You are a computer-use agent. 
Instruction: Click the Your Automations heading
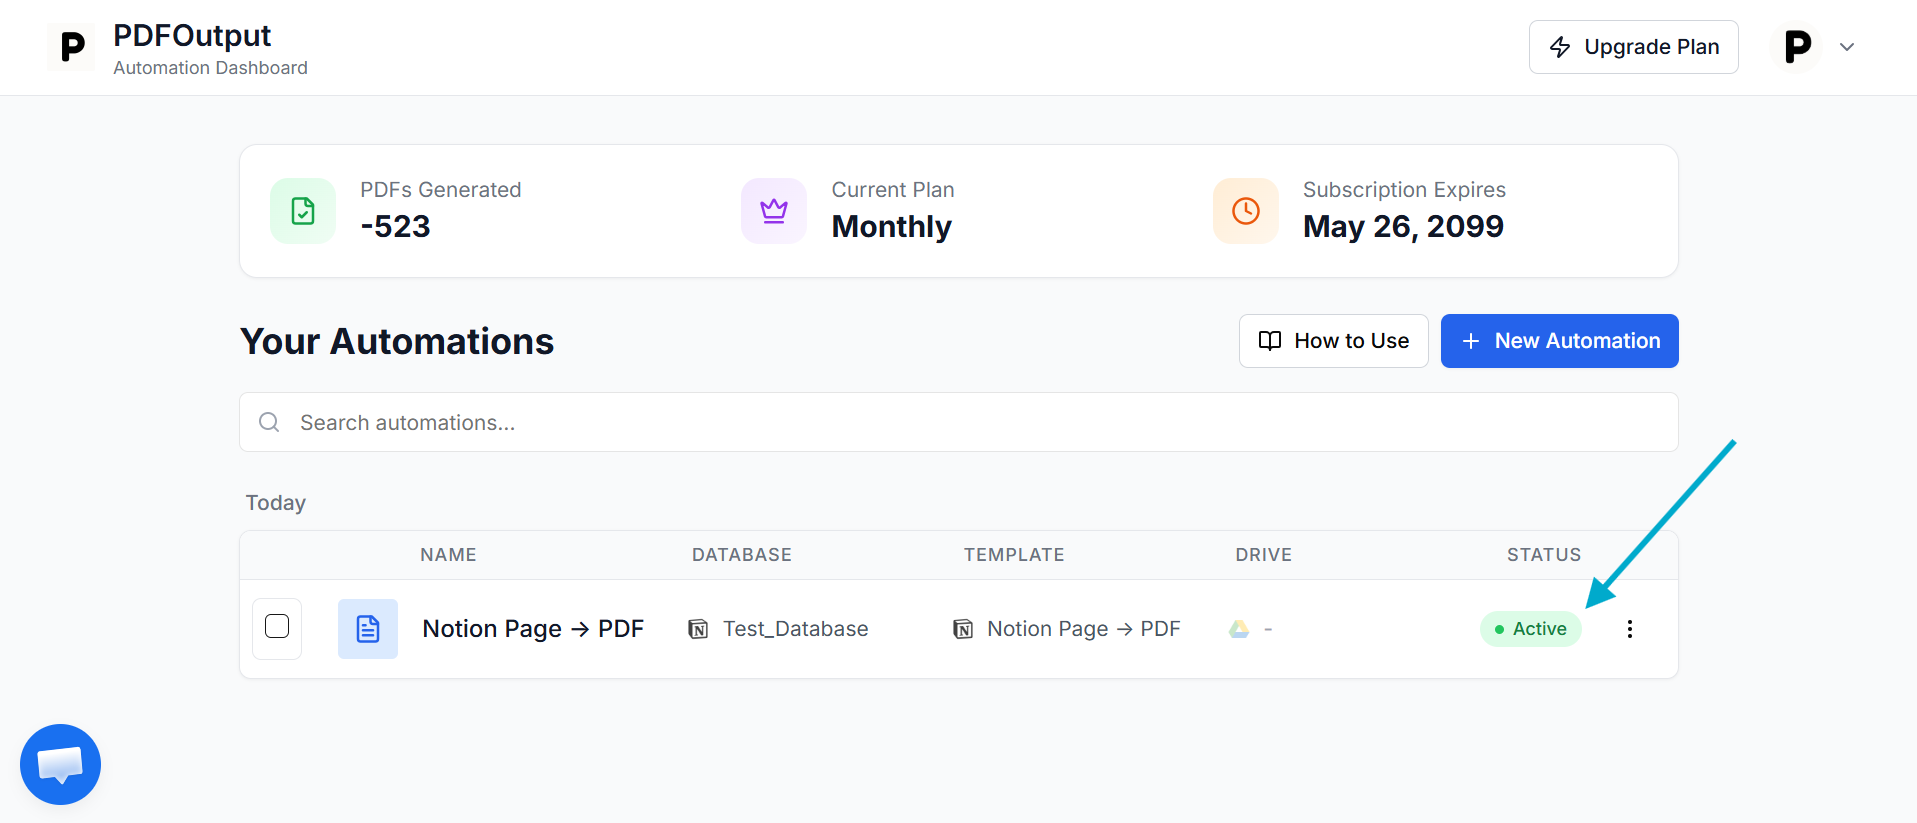pyautogui.click(x=397, y=341)
